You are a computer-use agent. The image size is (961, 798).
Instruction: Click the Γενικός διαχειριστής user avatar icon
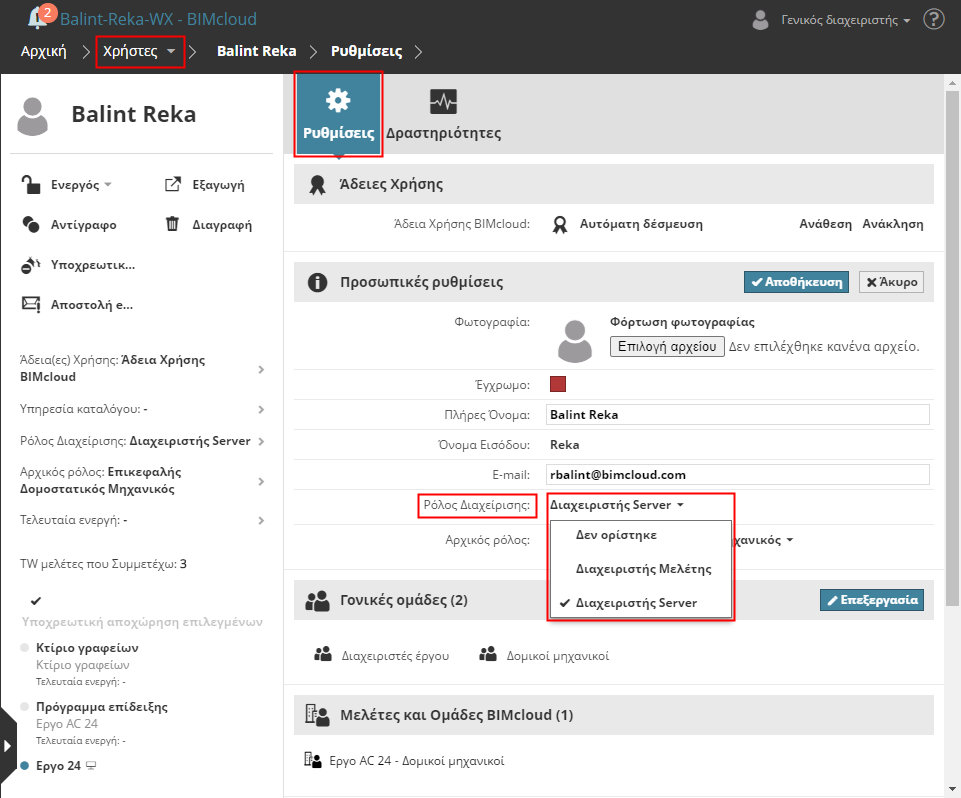760,20
